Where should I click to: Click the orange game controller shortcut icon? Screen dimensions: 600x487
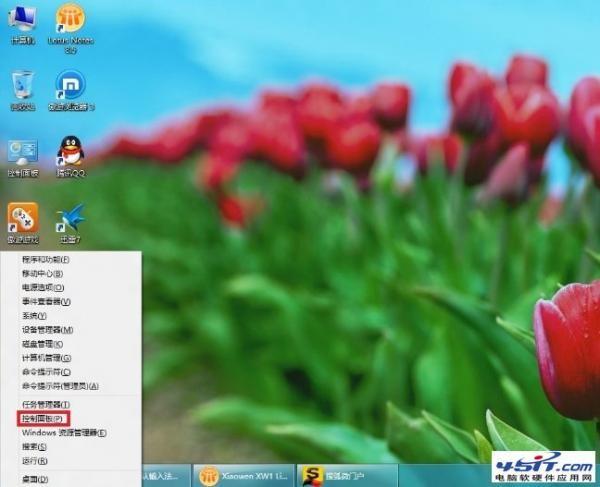point(22,218)
